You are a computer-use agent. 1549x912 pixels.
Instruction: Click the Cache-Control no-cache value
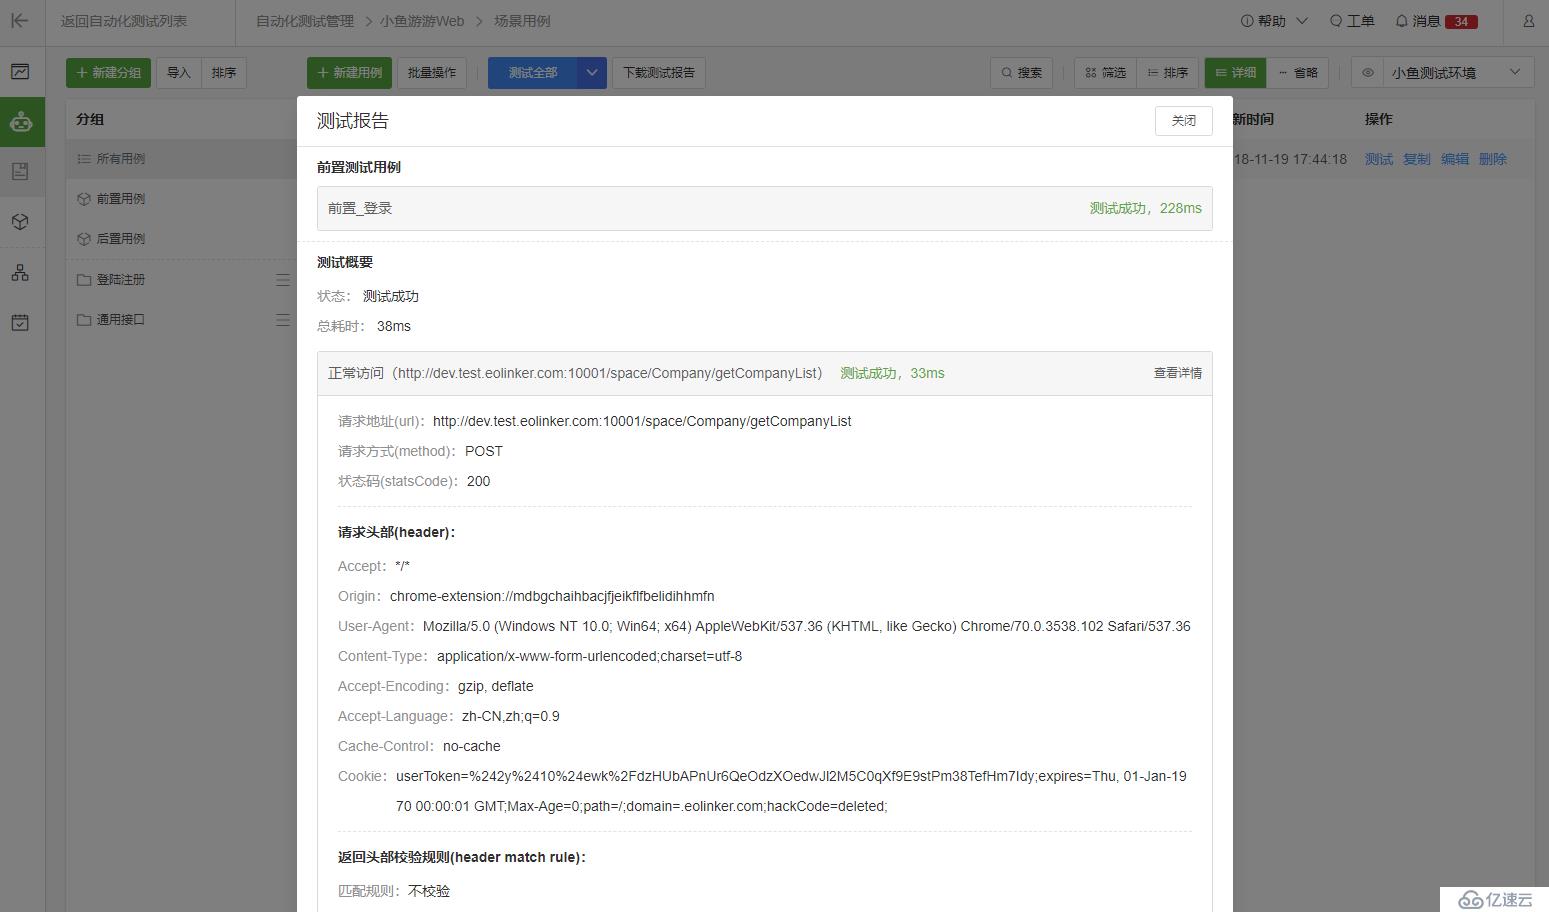(472, 746)
